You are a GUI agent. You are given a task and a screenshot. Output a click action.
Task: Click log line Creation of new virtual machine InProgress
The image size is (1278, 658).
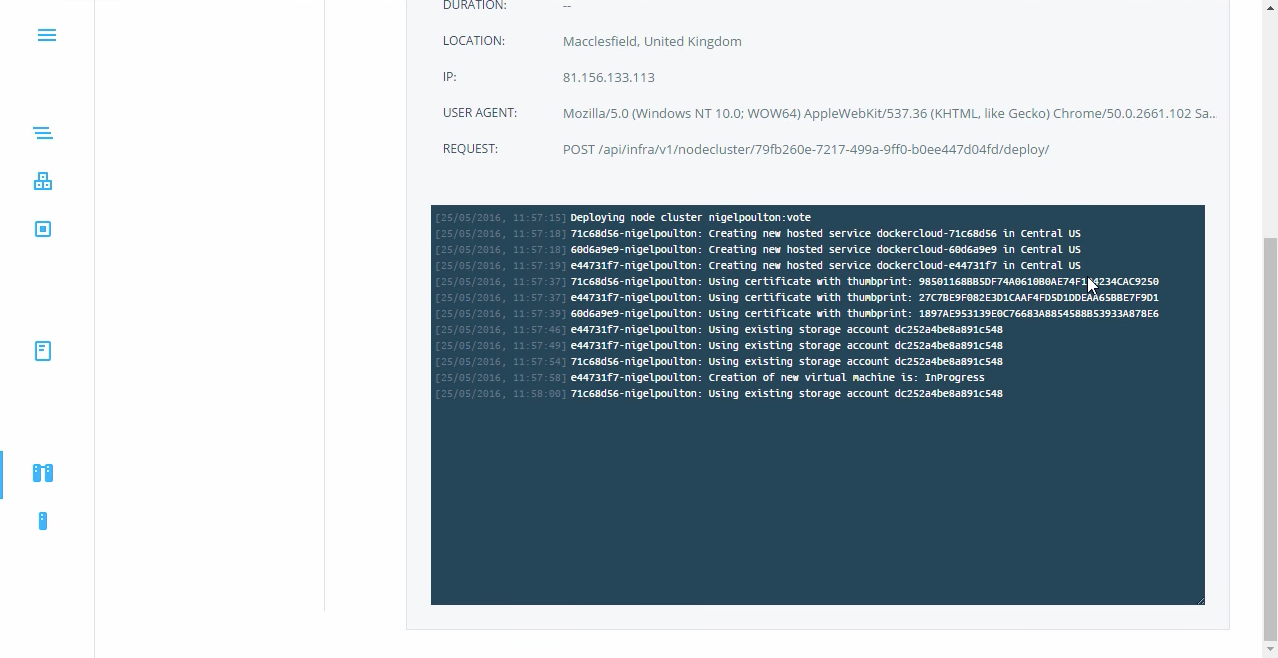point(710,377)
